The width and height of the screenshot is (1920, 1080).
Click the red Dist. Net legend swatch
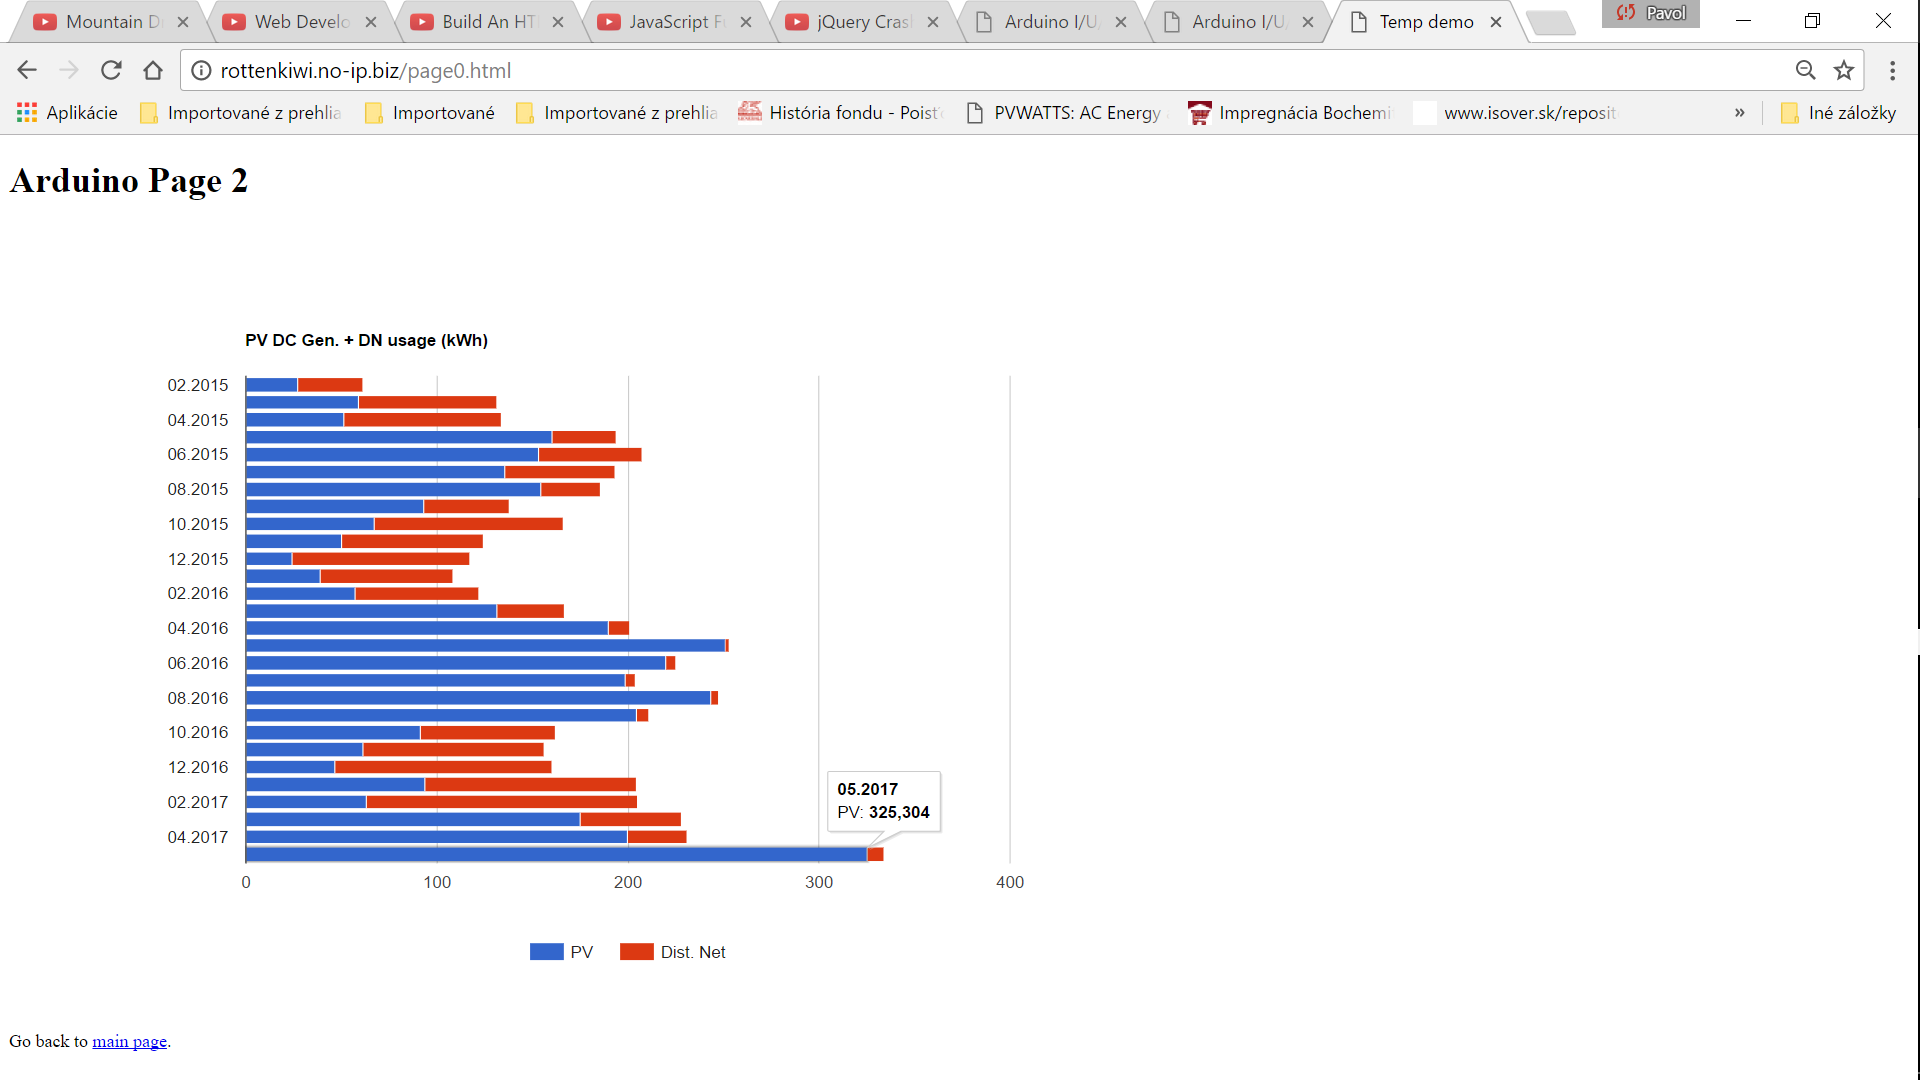coord(636,952)
